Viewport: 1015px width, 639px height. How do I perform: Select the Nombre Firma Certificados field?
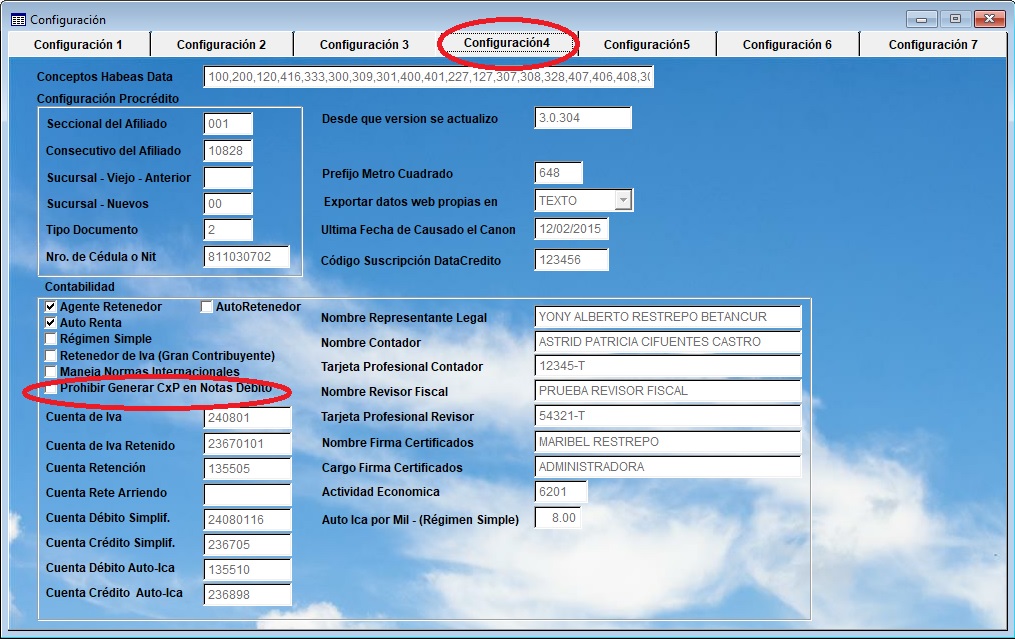[668, 442]
